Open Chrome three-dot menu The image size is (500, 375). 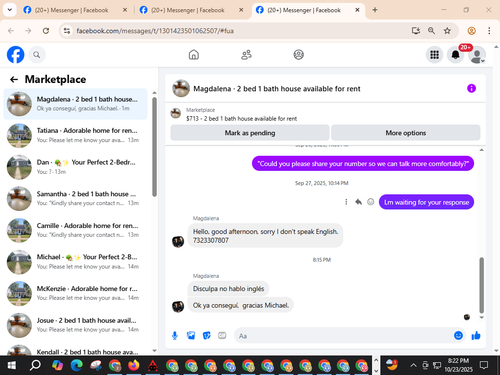(489, 31)
